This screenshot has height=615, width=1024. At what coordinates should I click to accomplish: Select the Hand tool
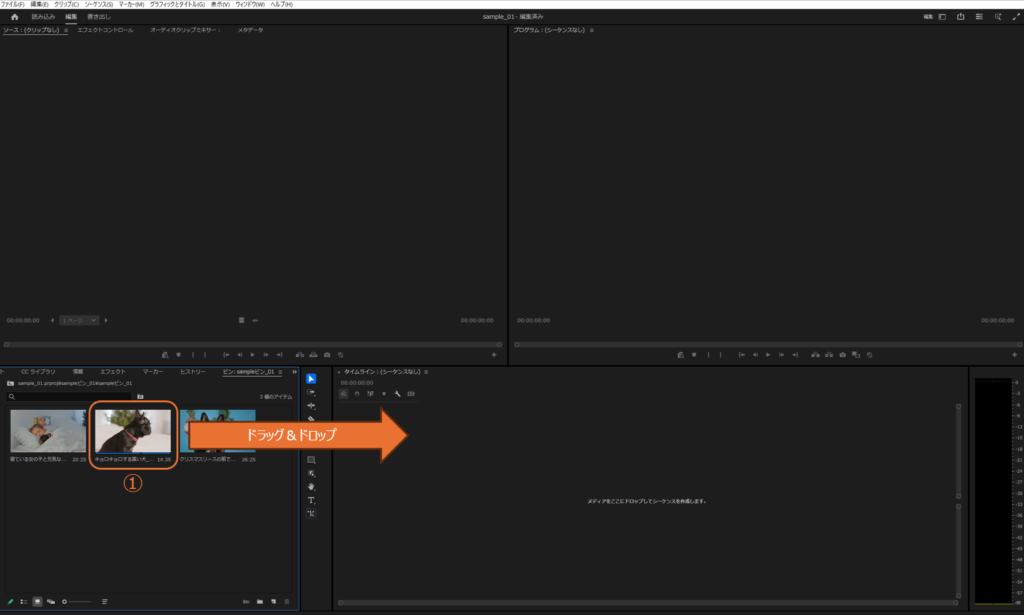311,487
